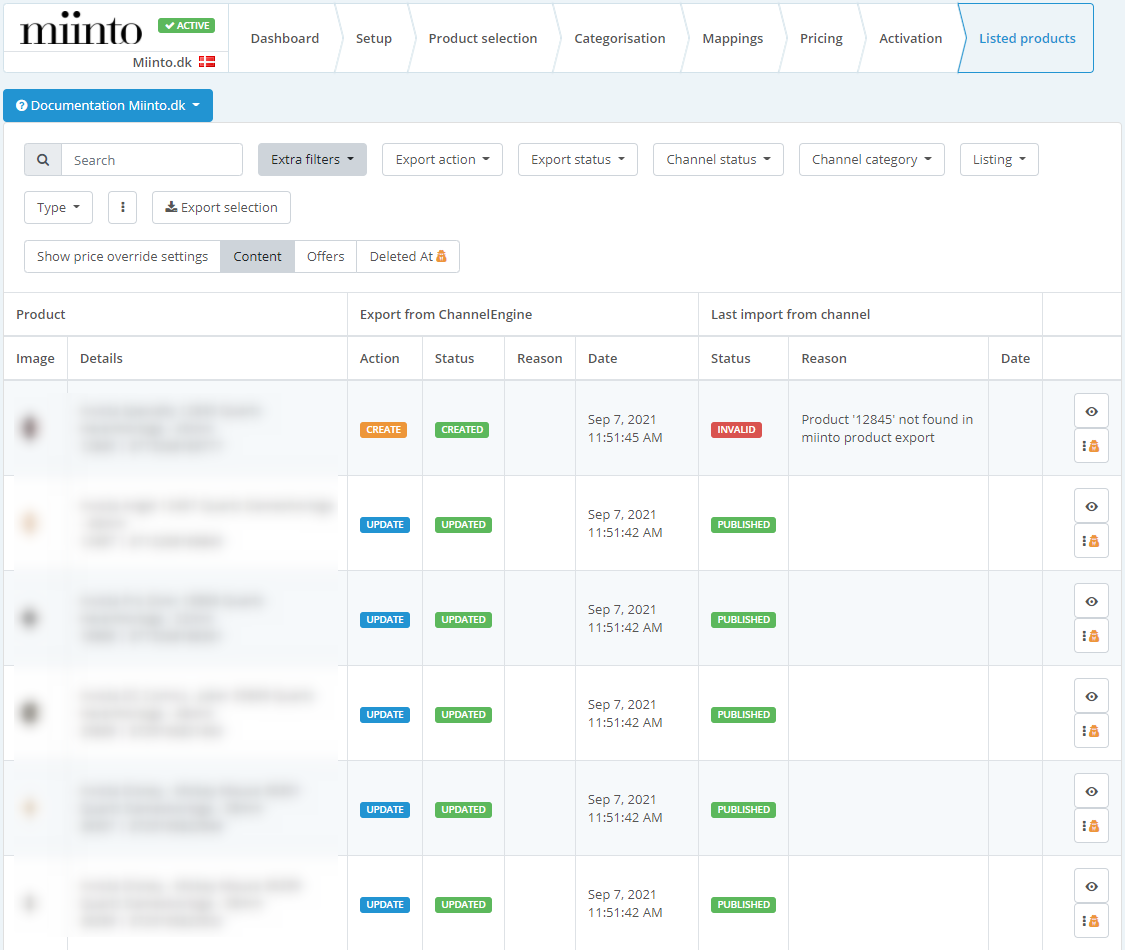Open the lock-dots action button in first PUBLISHED row
Image resolution: width=1125 pixels, height=950 pixels.
(1091, 541)
